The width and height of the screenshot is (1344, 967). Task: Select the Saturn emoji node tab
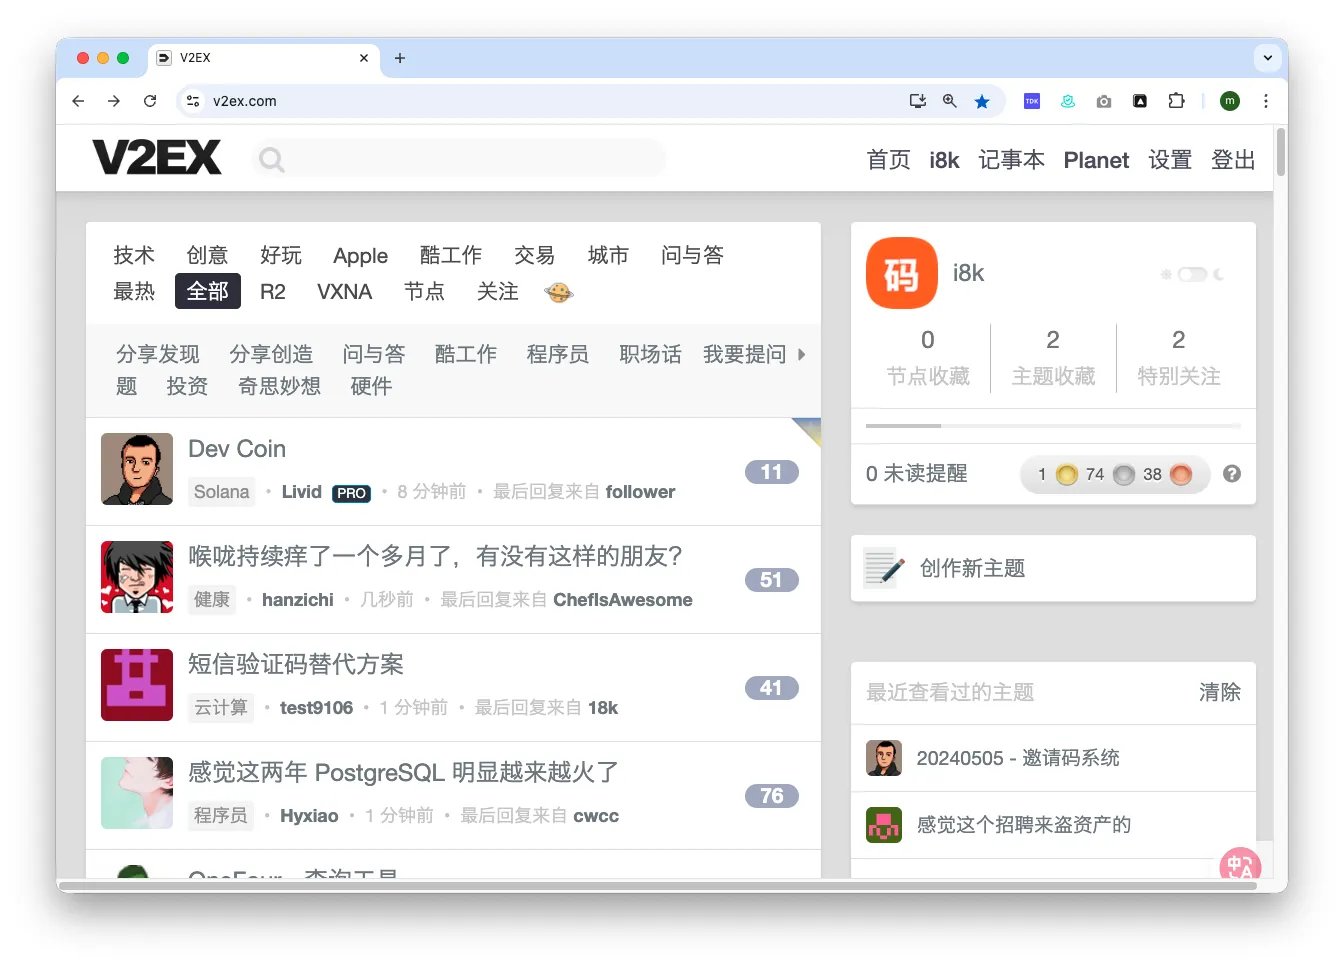pos(558,292)
